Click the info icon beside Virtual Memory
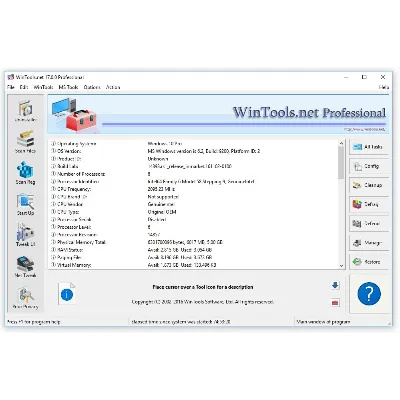Image resolution: width=400 pixels, height=400 pixels. pyautogui.click(x=53, y=265)
